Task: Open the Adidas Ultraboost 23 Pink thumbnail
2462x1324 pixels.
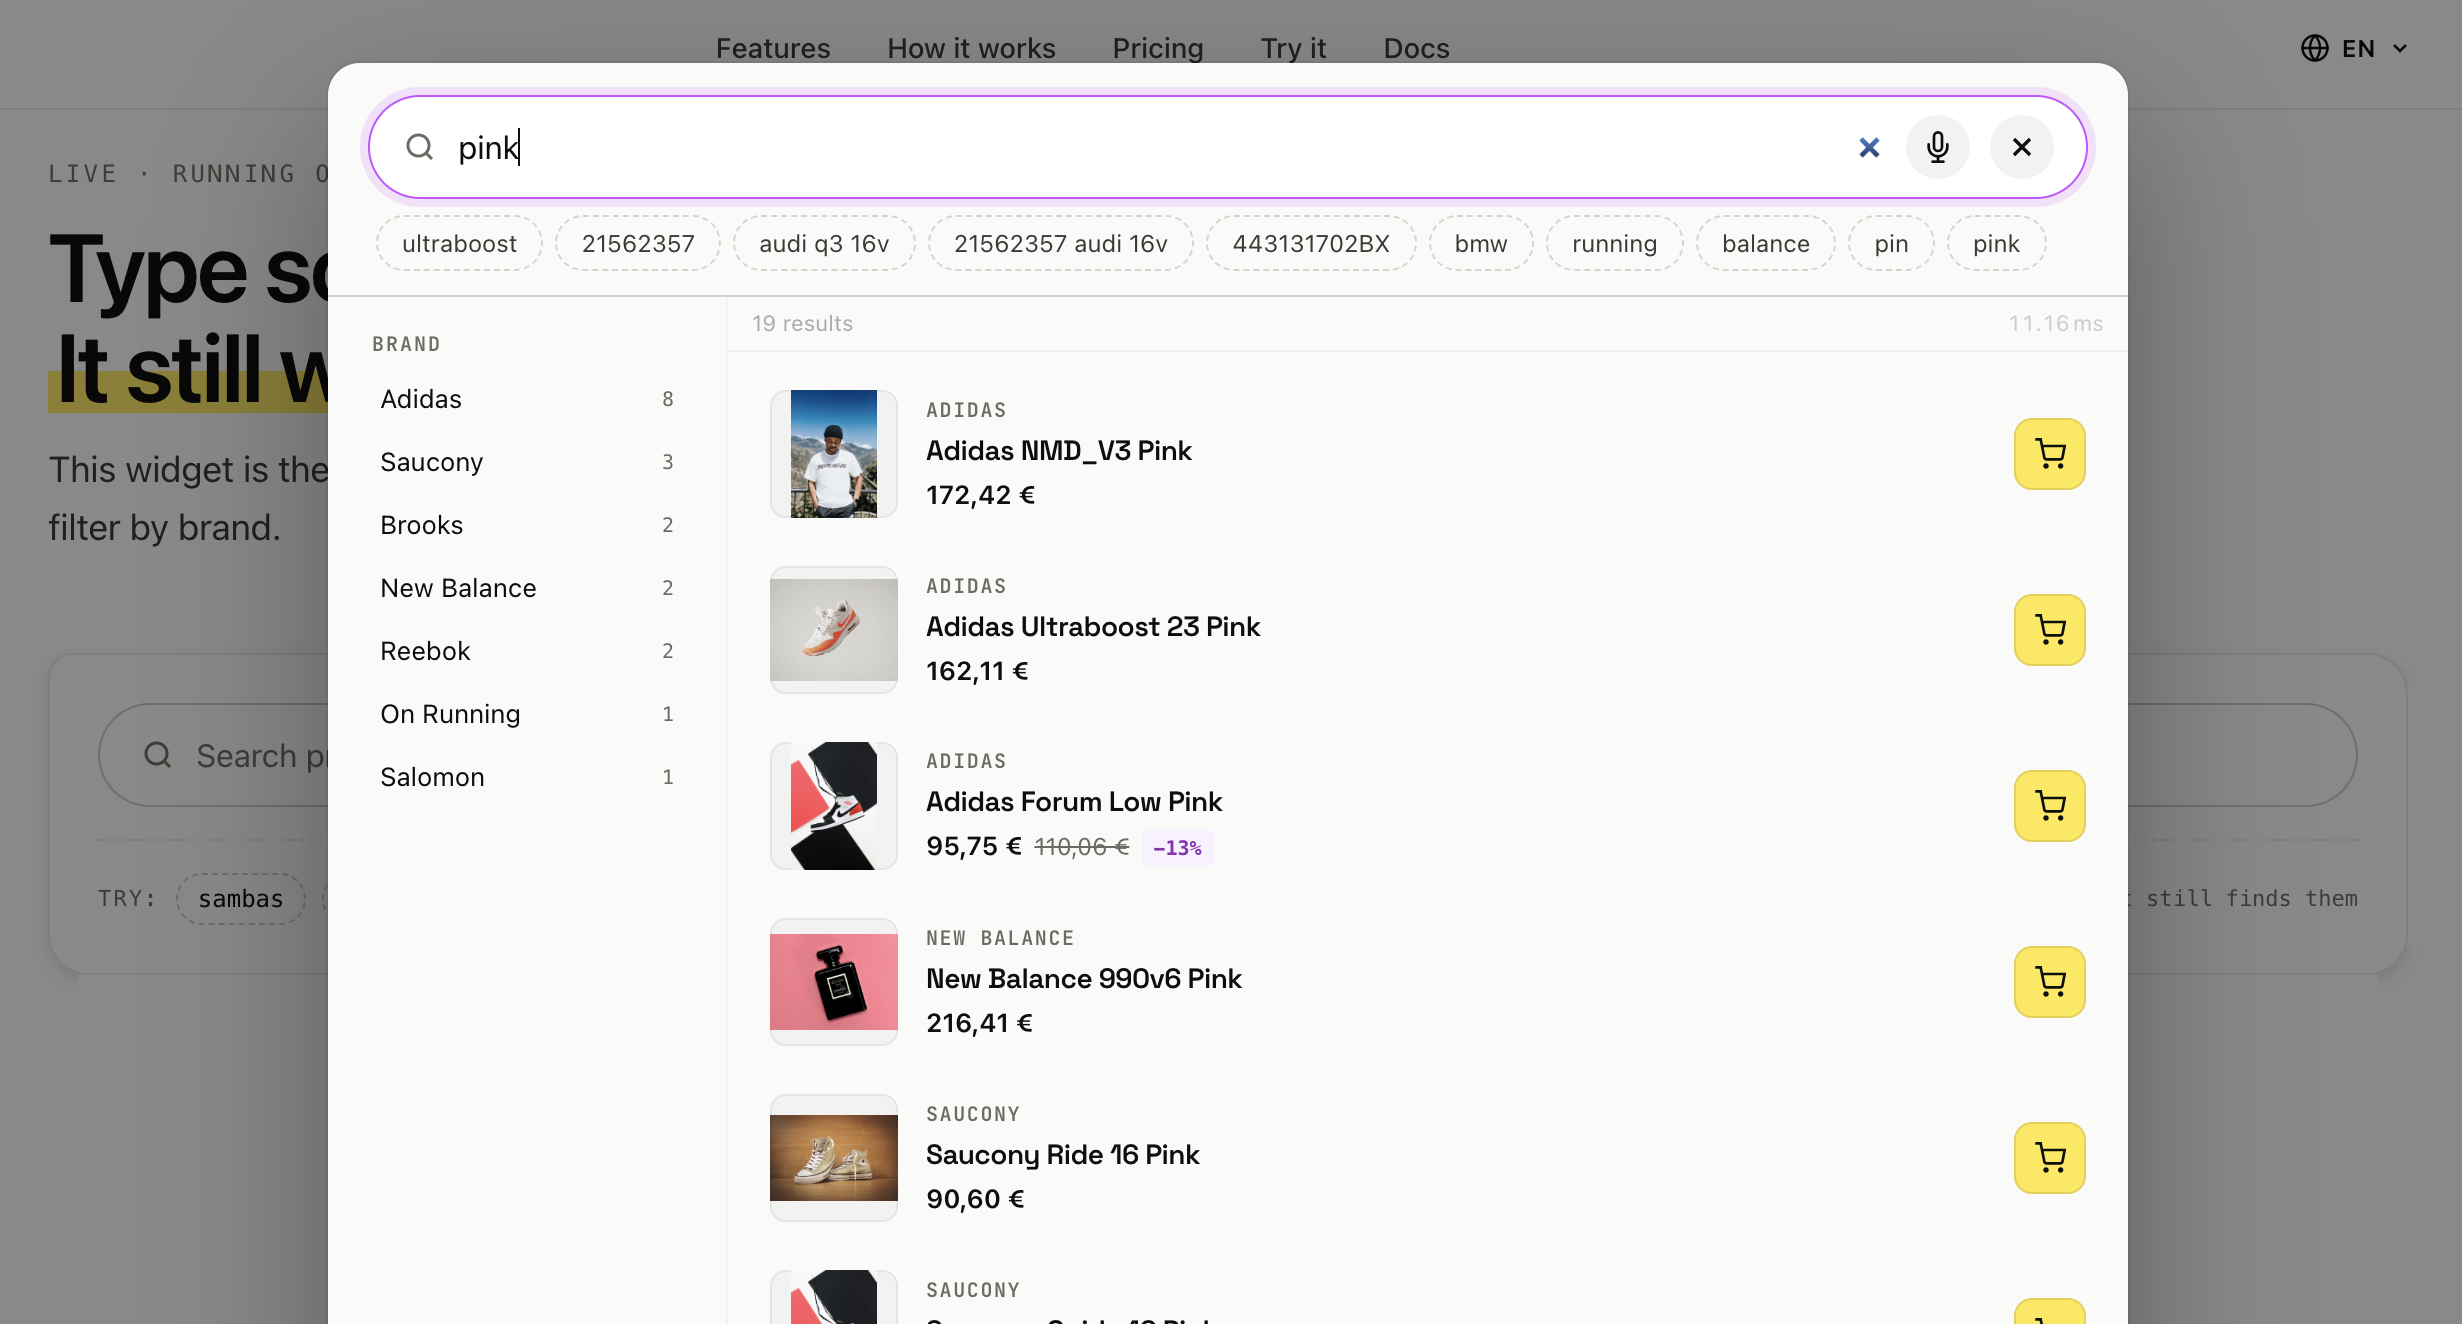Action: [834, 630]
